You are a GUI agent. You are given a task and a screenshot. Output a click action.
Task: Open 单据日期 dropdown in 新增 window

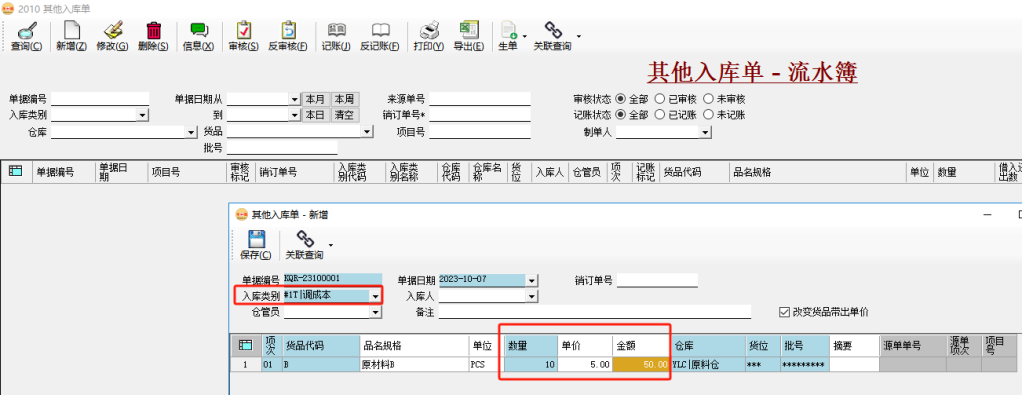pyautogui.click(x=532, y=280)
